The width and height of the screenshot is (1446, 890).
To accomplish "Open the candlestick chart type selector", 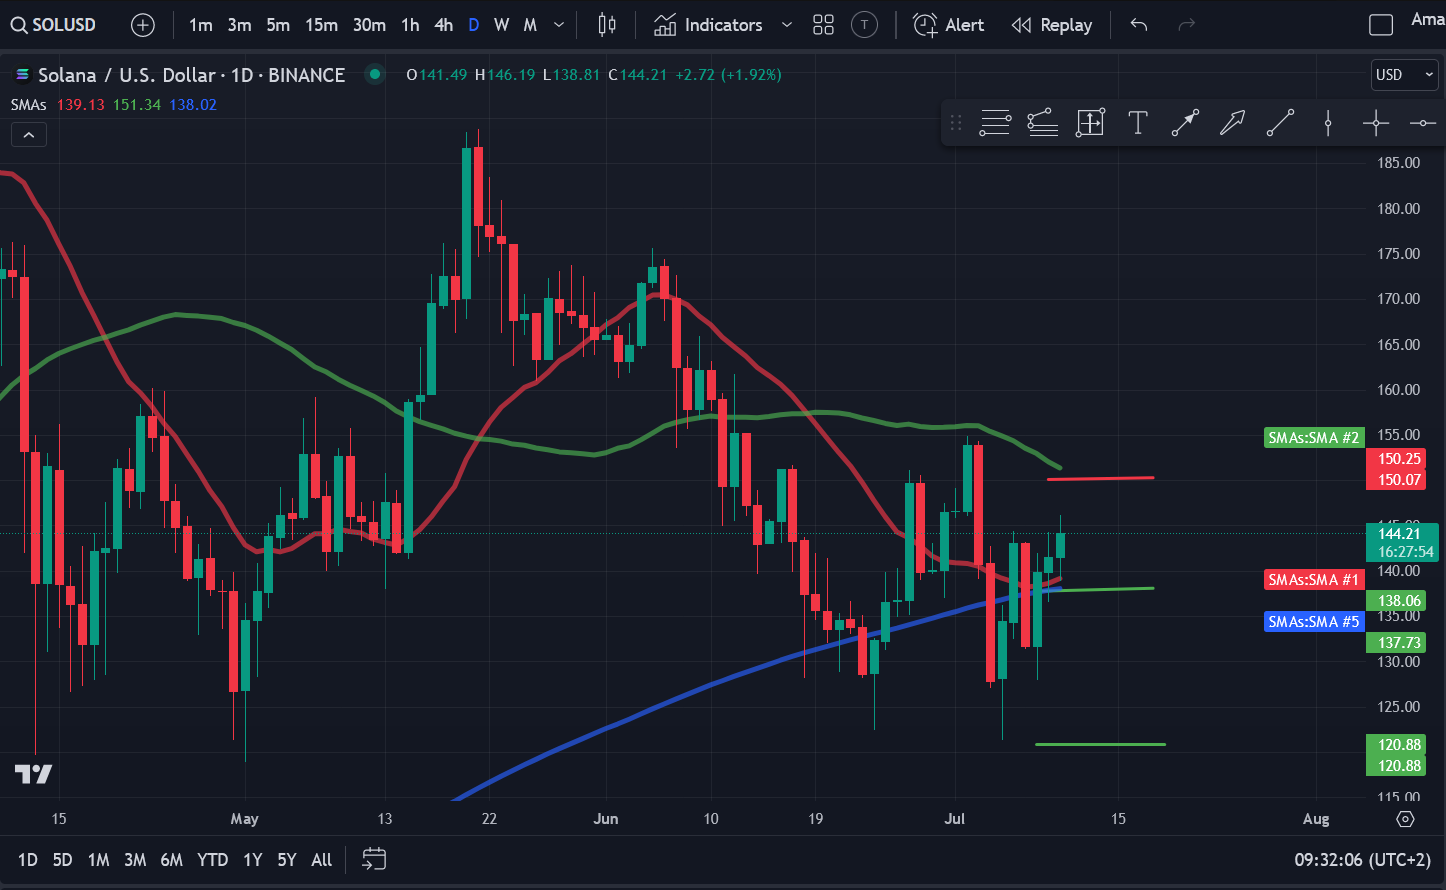I will pos(607,25).
